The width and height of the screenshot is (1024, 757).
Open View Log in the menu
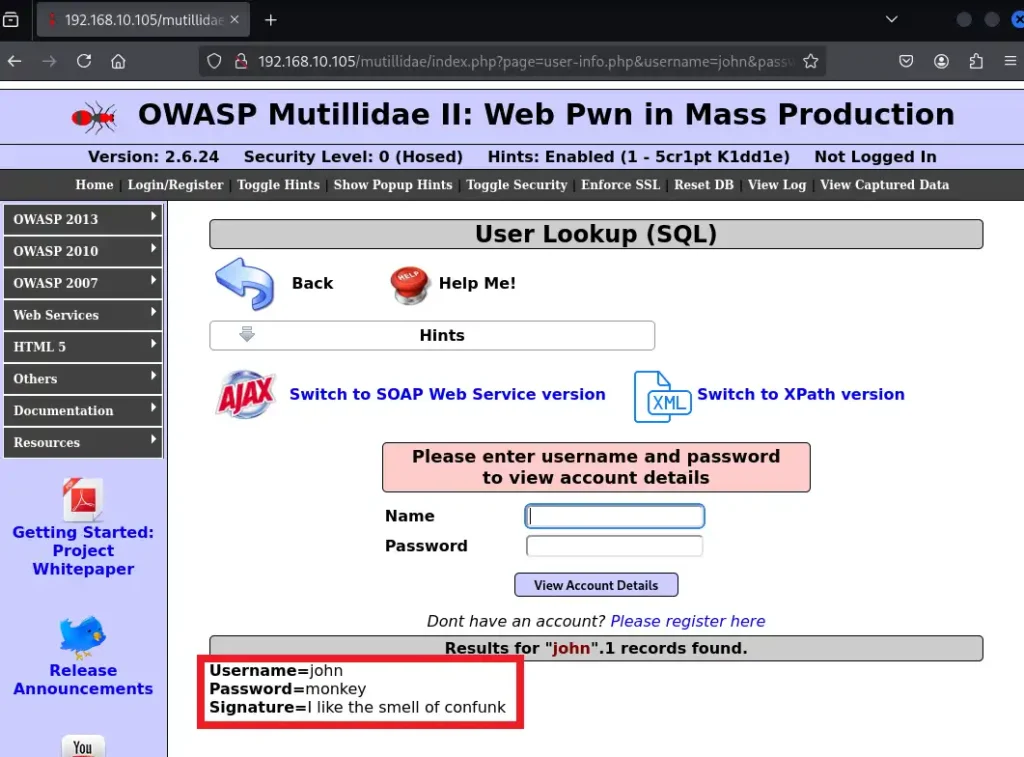coord(777,185)
